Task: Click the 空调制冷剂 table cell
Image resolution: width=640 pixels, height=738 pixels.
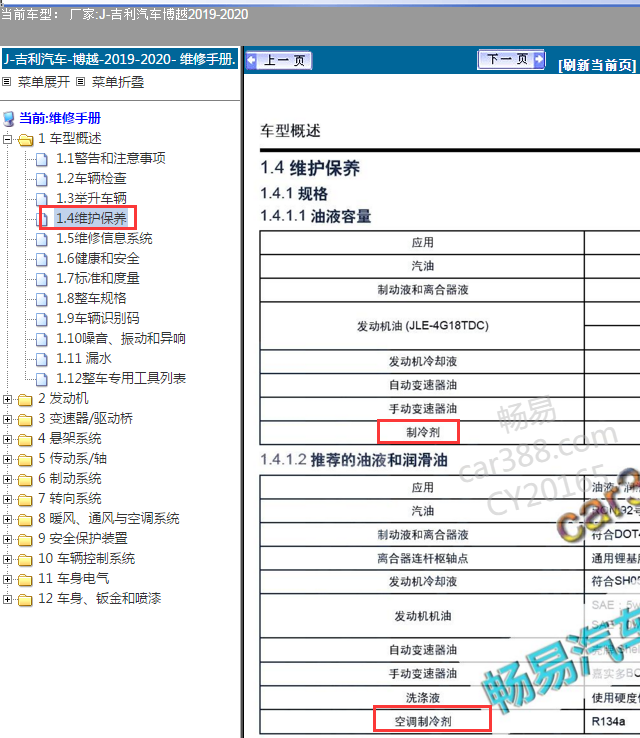Action: [x=422, y=722]
